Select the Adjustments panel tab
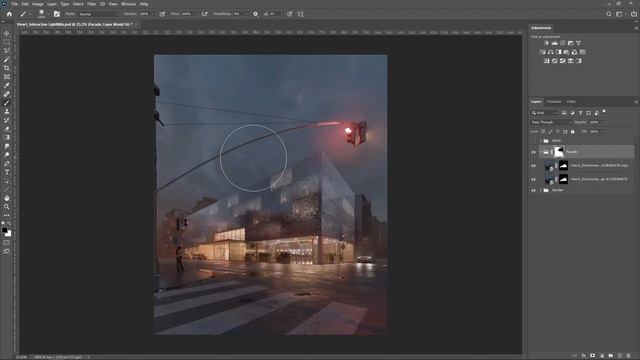Image resolution: width=640 pixels, height=360 pixels. 541,28
